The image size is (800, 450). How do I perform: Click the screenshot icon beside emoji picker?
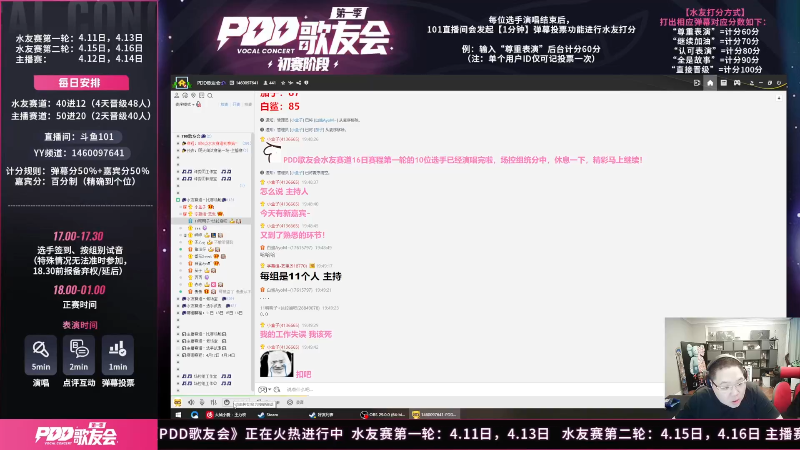(x=277, y=389)
